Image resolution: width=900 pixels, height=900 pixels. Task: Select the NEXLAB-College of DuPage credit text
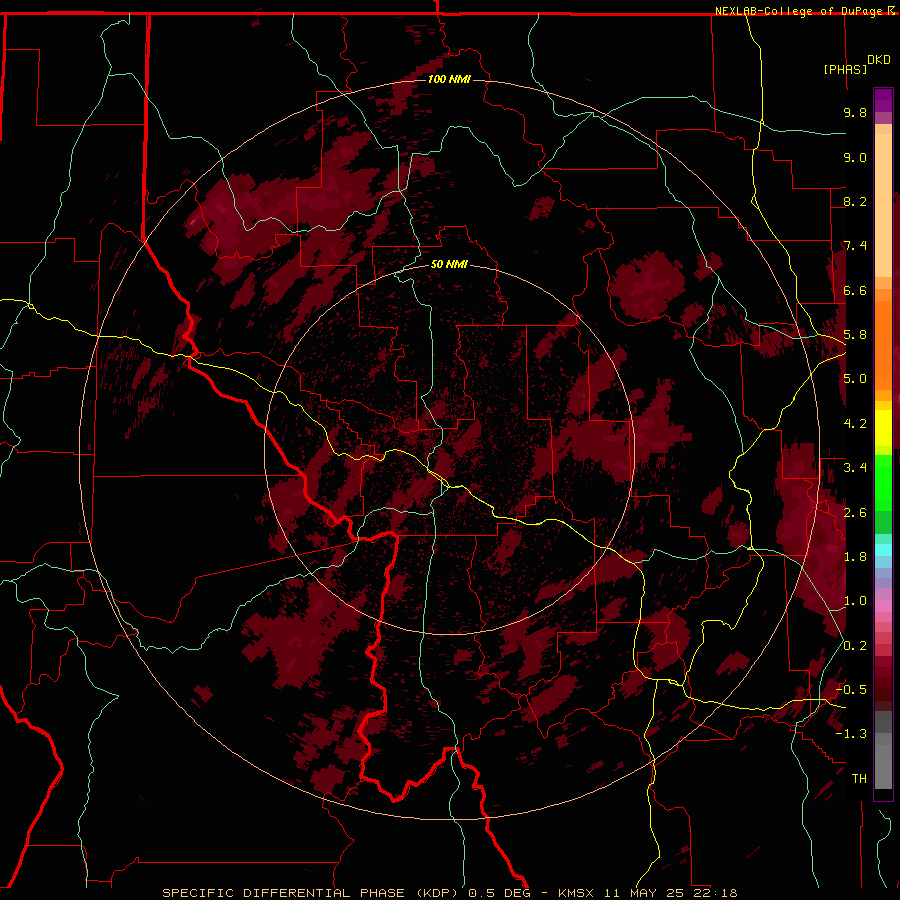(x=800, y=11)
